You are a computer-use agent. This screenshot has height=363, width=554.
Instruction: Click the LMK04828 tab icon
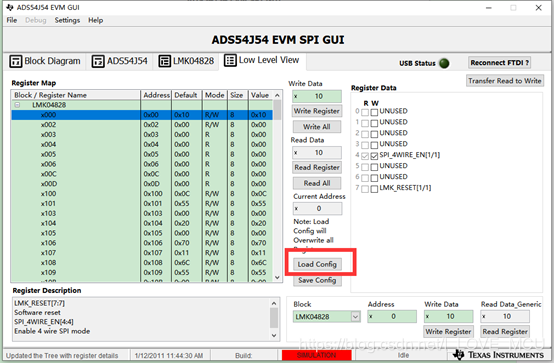(x=164, y=61)
